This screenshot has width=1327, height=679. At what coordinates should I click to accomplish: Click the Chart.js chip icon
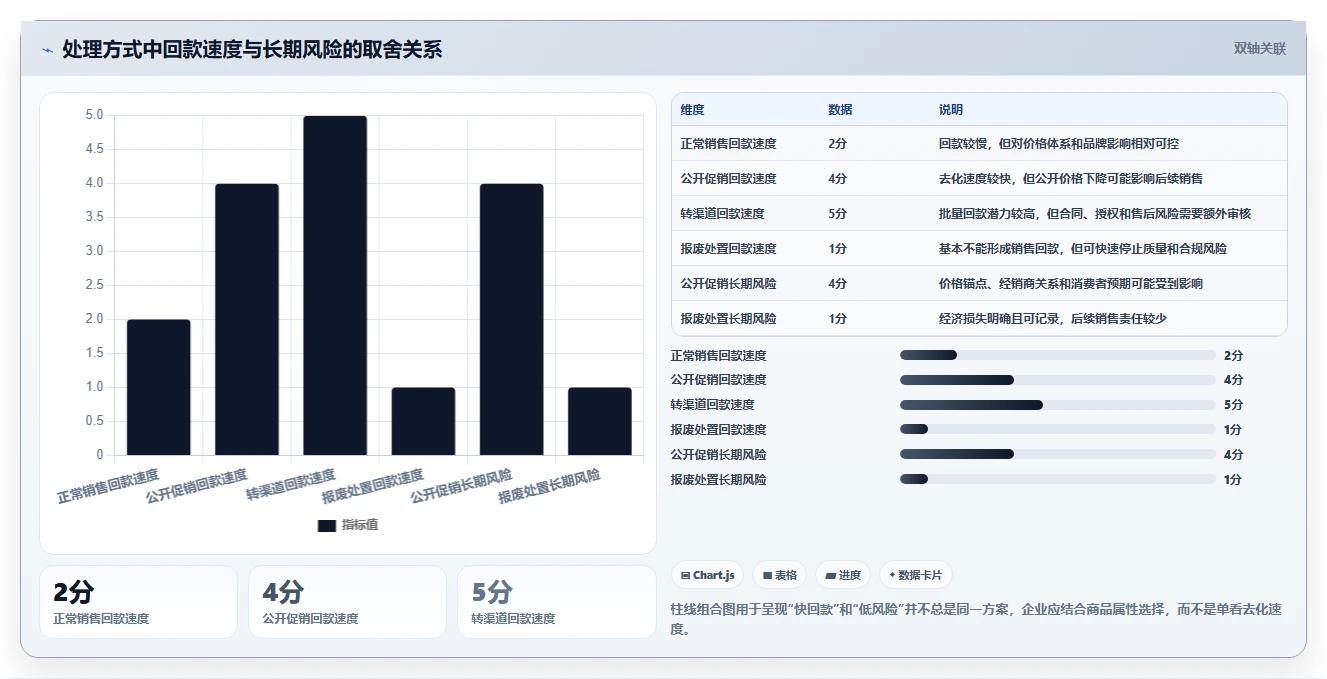coord(685,575)
